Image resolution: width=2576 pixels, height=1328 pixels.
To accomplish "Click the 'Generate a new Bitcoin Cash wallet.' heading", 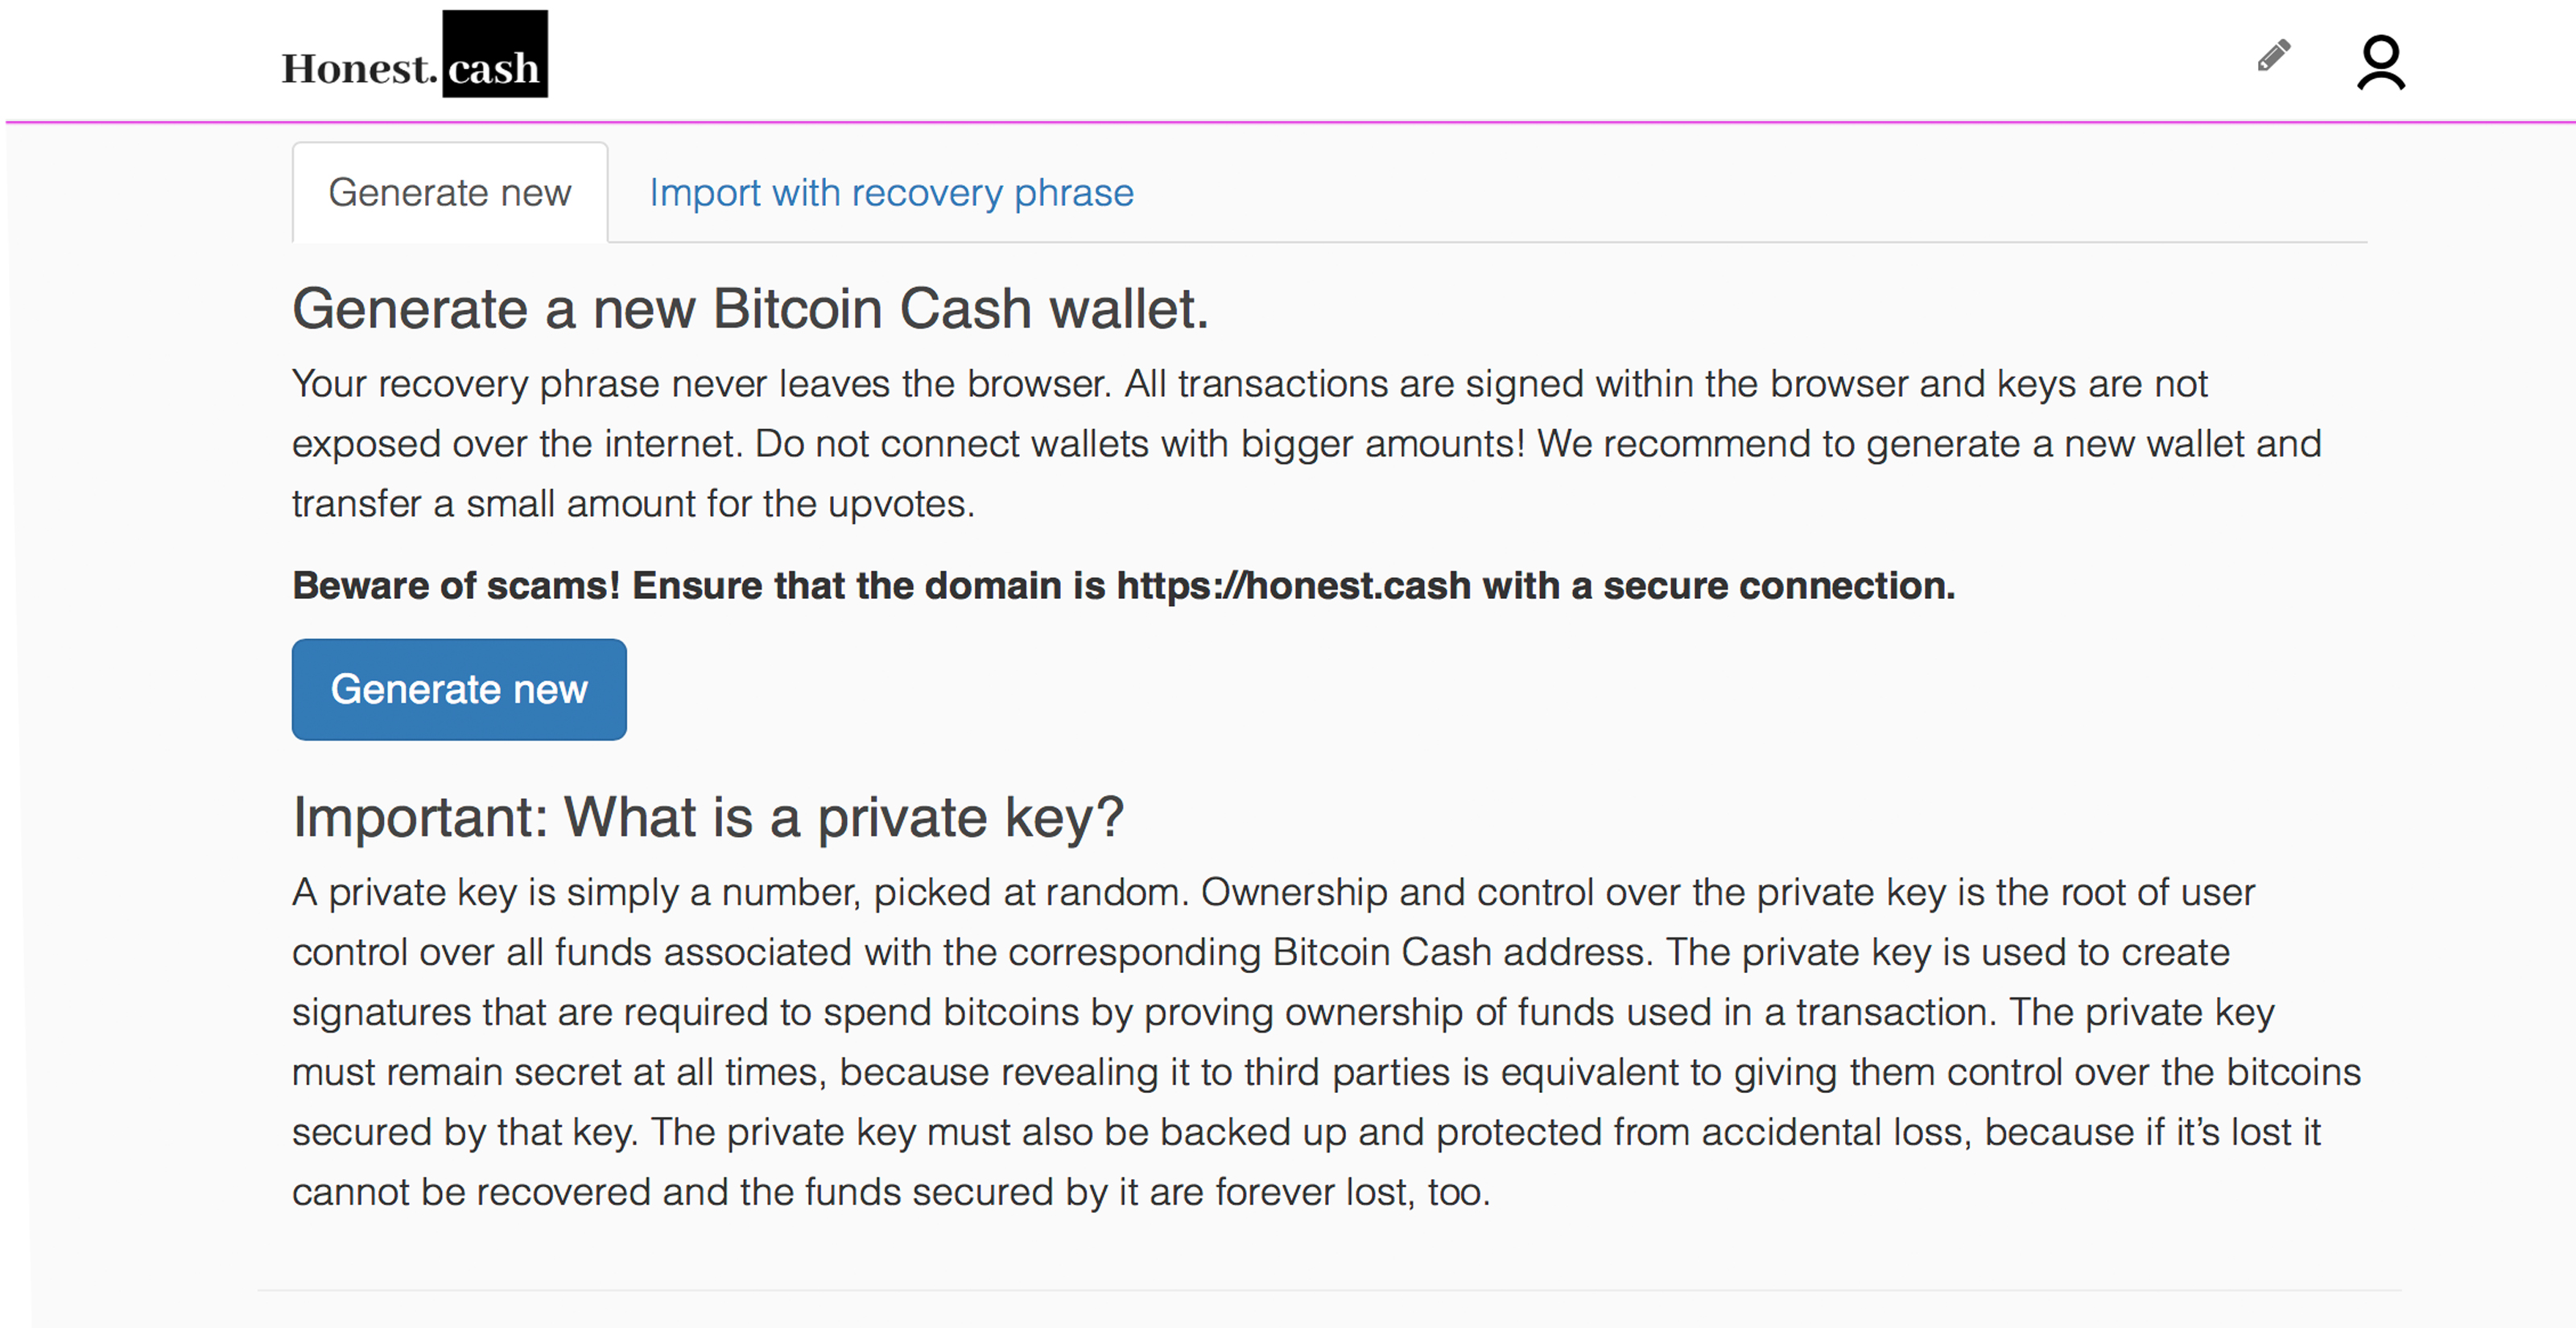I will point(750,308).
